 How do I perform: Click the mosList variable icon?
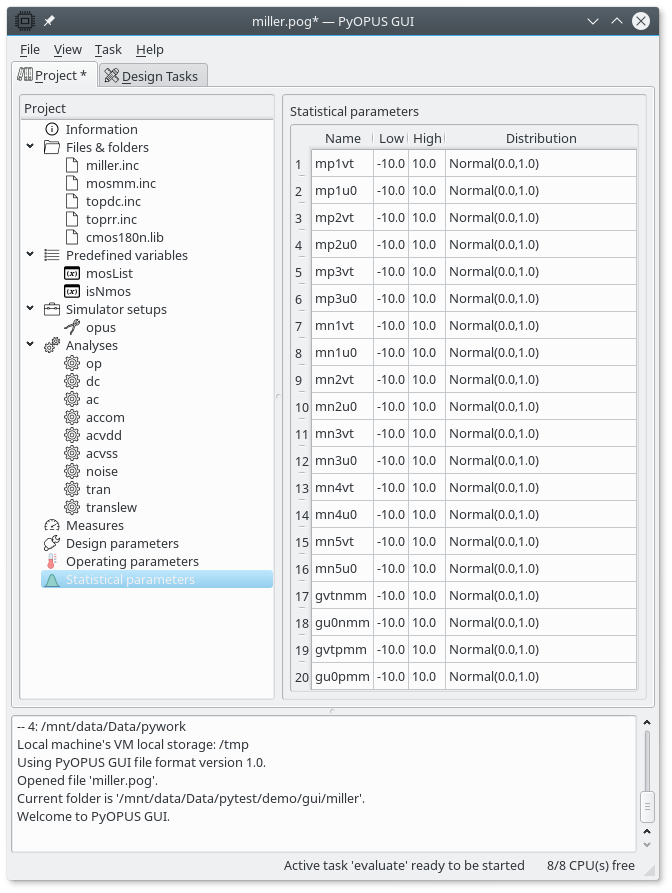click(x=72, y=273)
